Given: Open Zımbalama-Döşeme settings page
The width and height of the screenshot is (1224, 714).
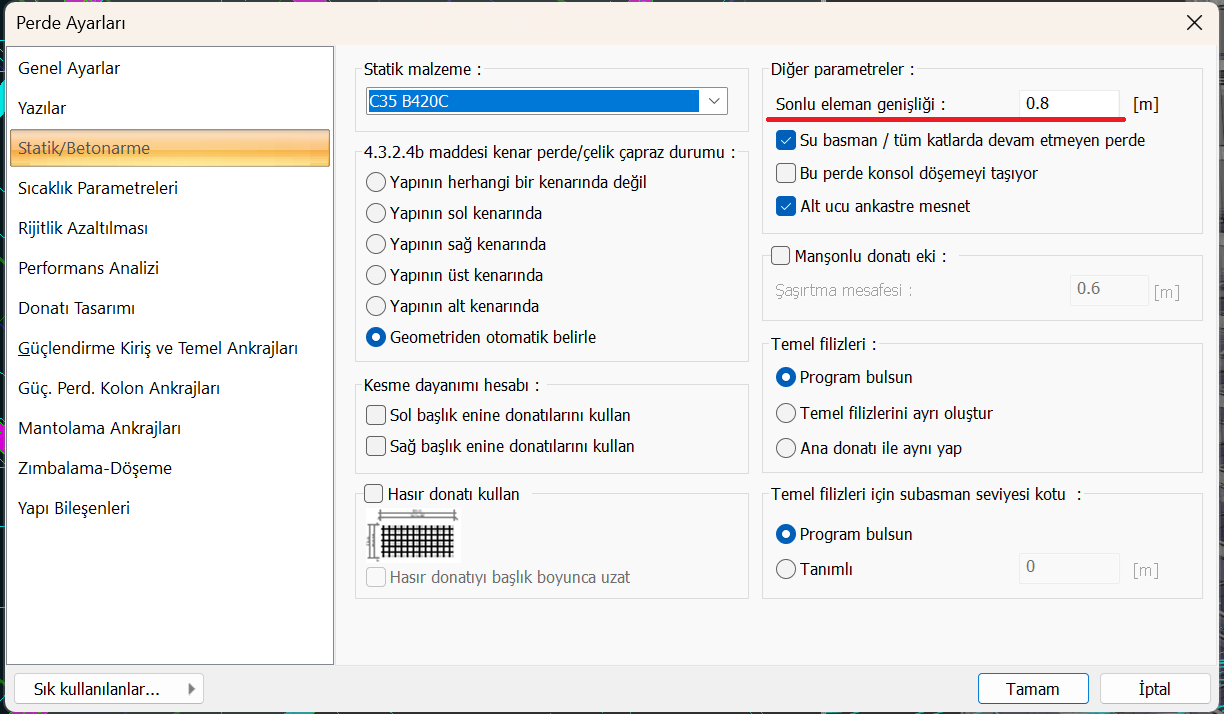Looking at the screenshot, I should 95,468.
